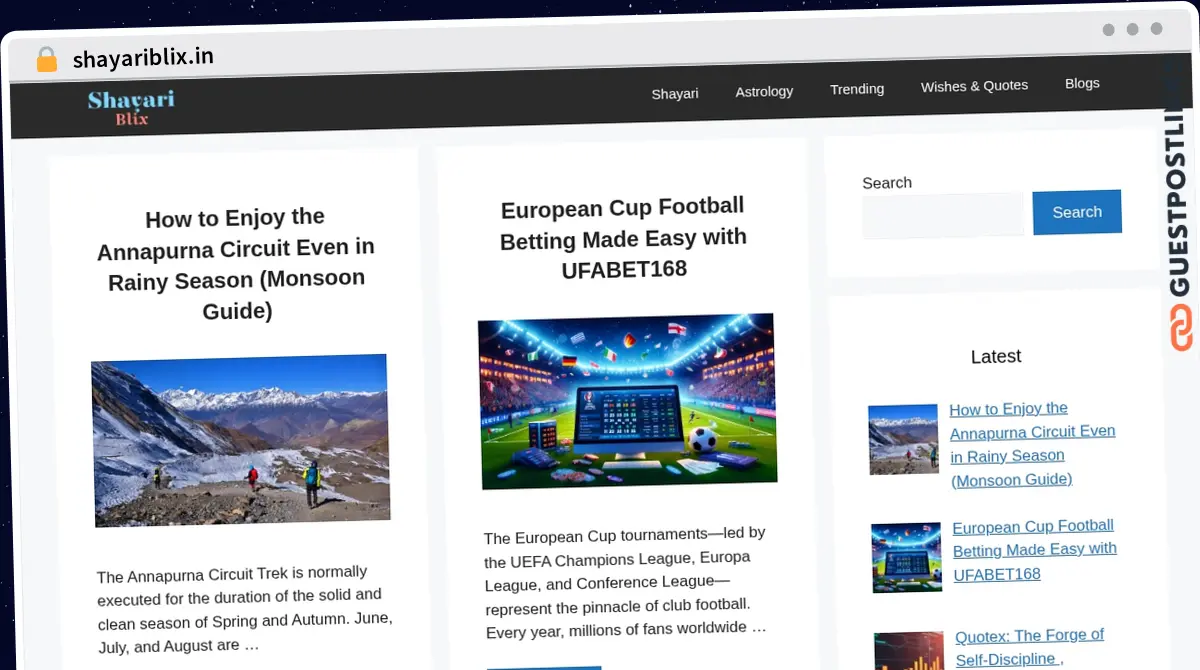
Task: Go to Trending section
Action: click(857, 89)
